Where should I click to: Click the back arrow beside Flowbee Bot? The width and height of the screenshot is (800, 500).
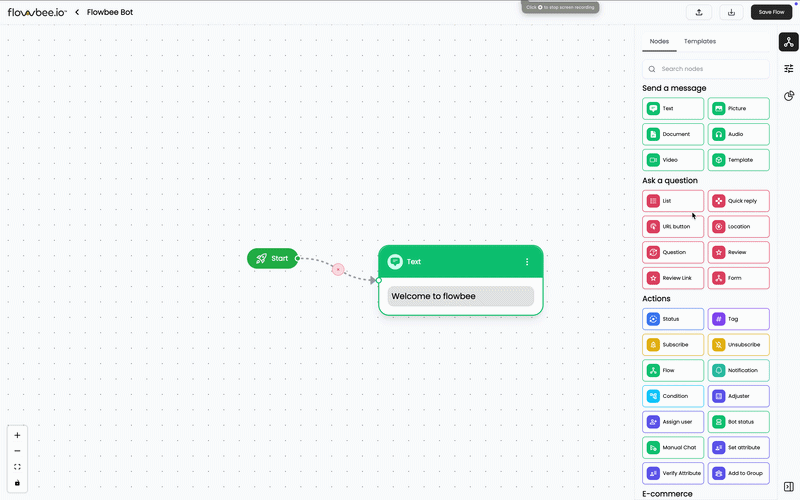click(77, 12)
